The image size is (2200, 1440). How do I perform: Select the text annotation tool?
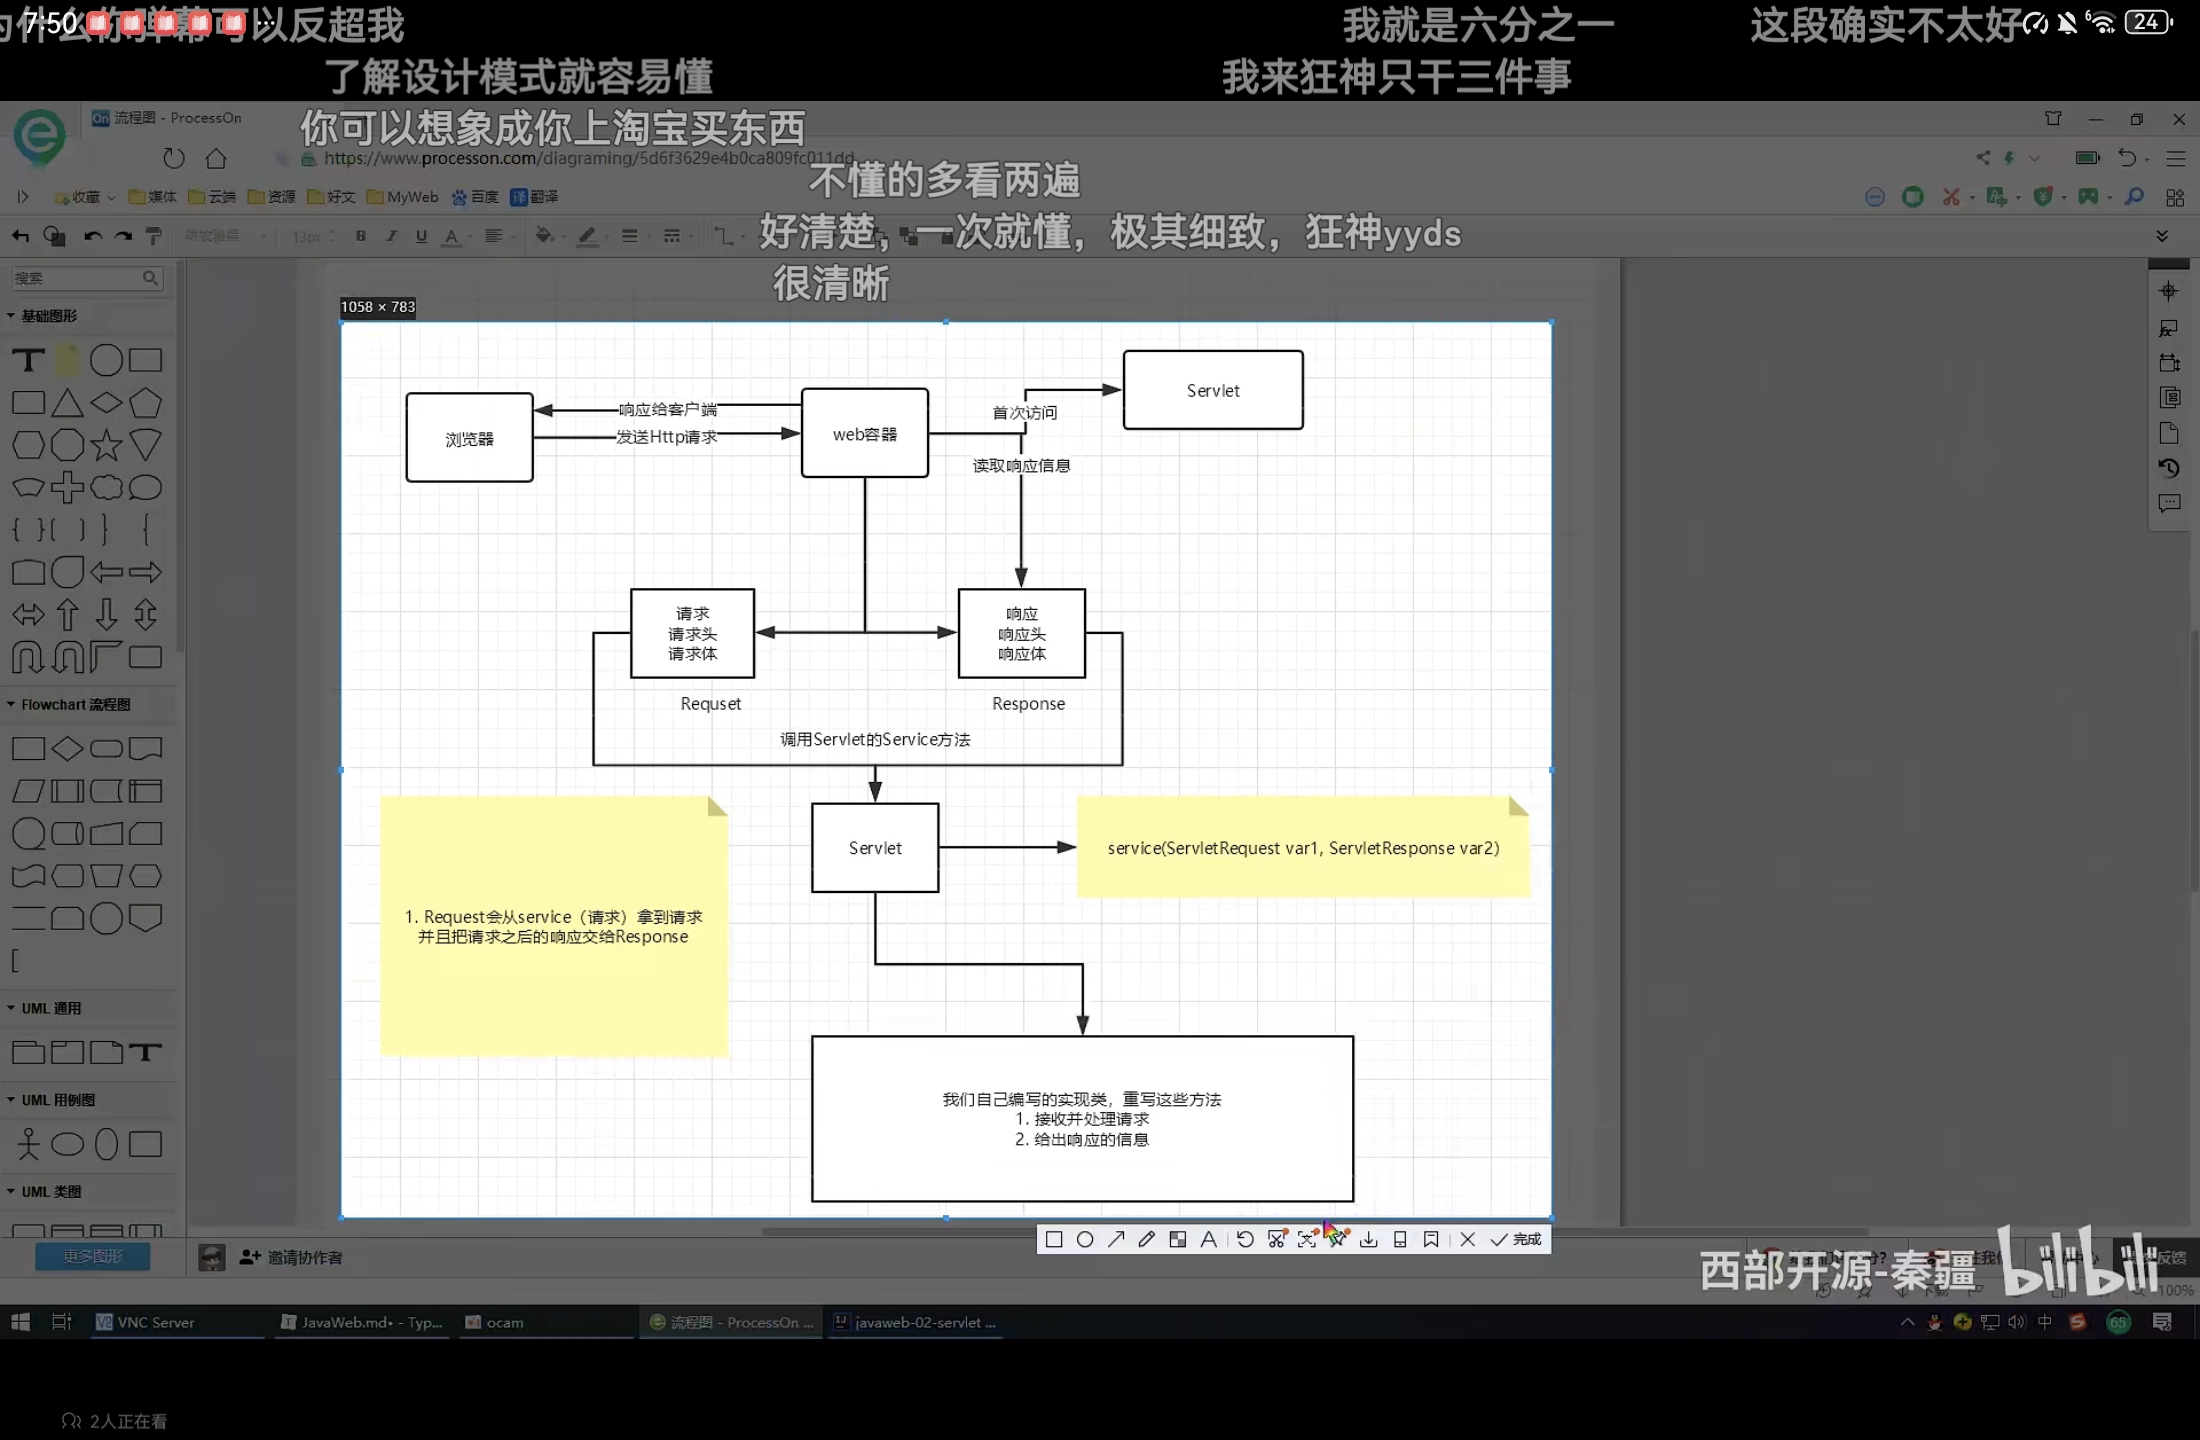tap(1209, 1240)
